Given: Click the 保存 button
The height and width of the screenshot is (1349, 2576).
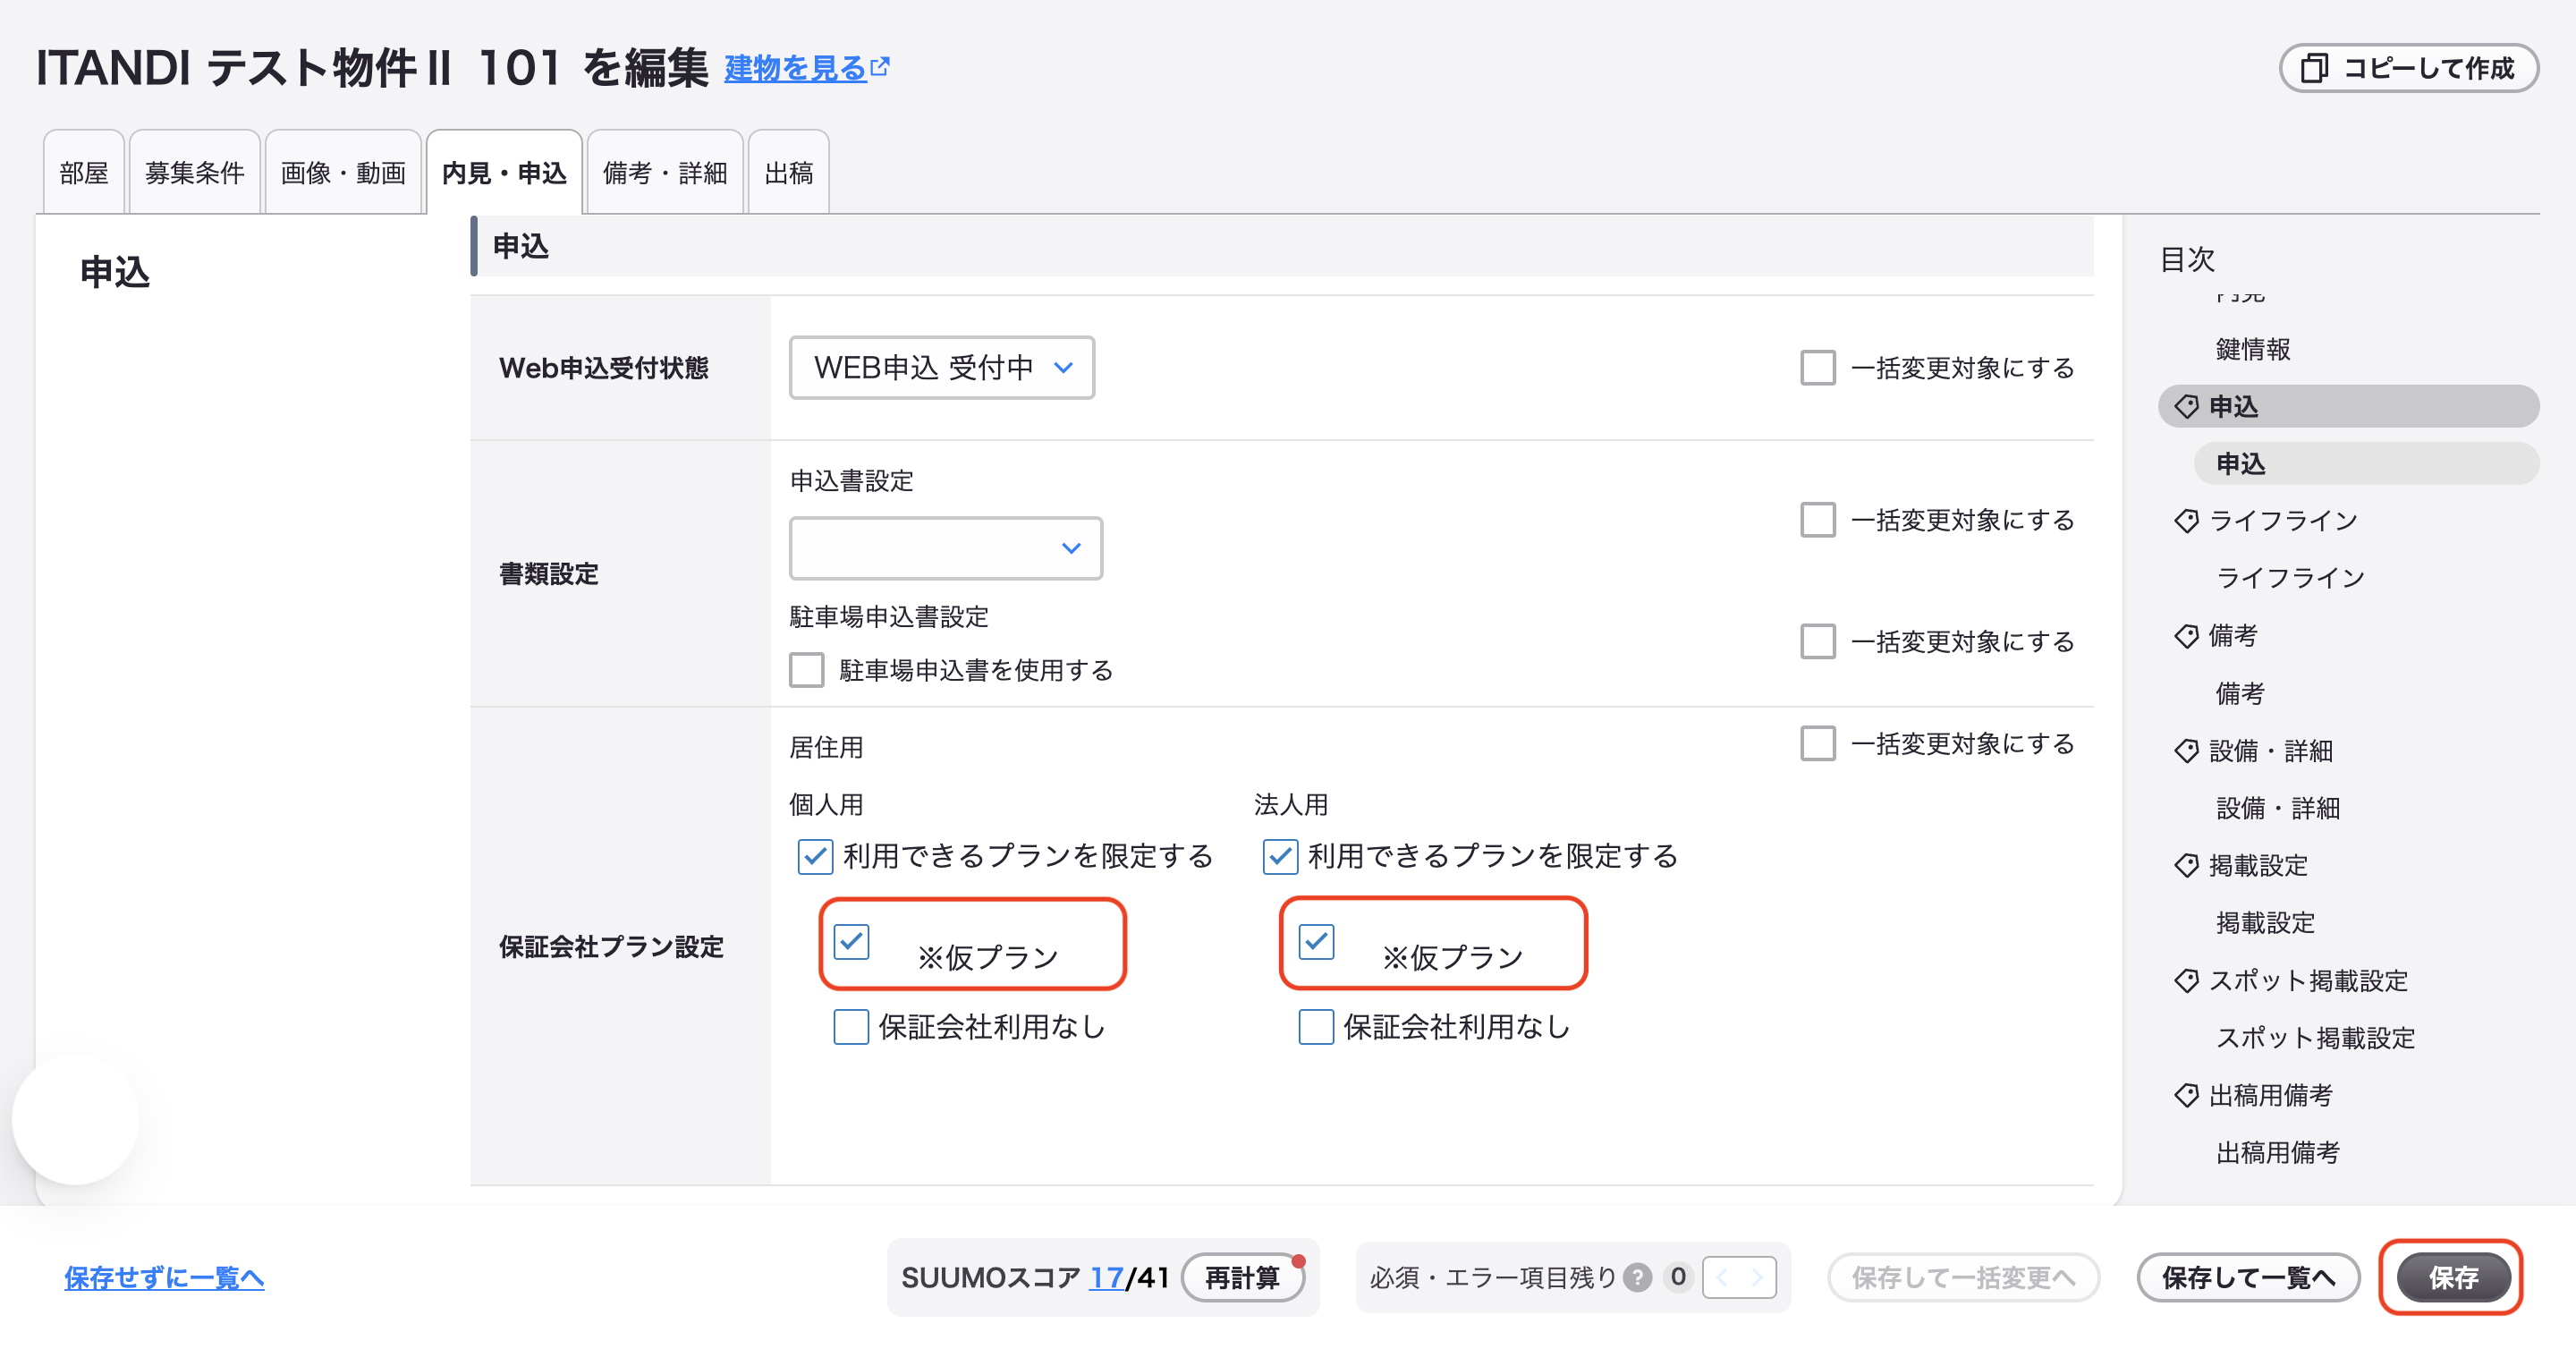Looking at the screenshot, I should [x=2453, y=1277].
